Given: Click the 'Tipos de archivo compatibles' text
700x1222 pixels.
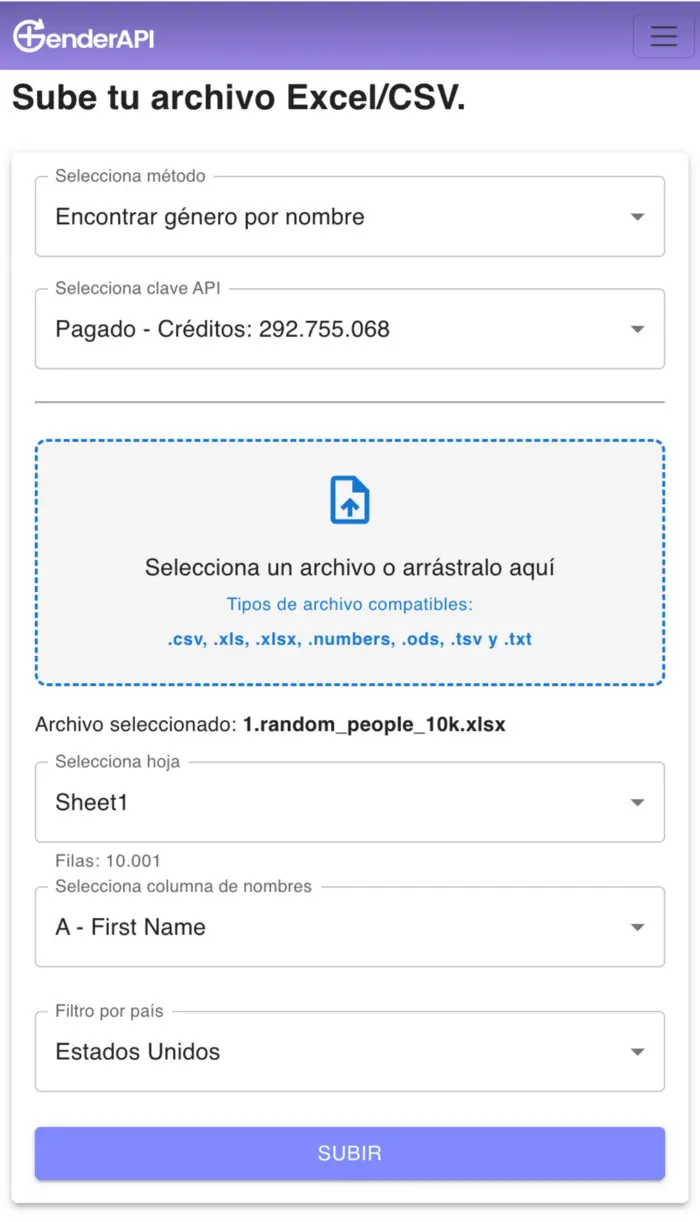Looking at the screenshot, I should click(x=350, y=604).
